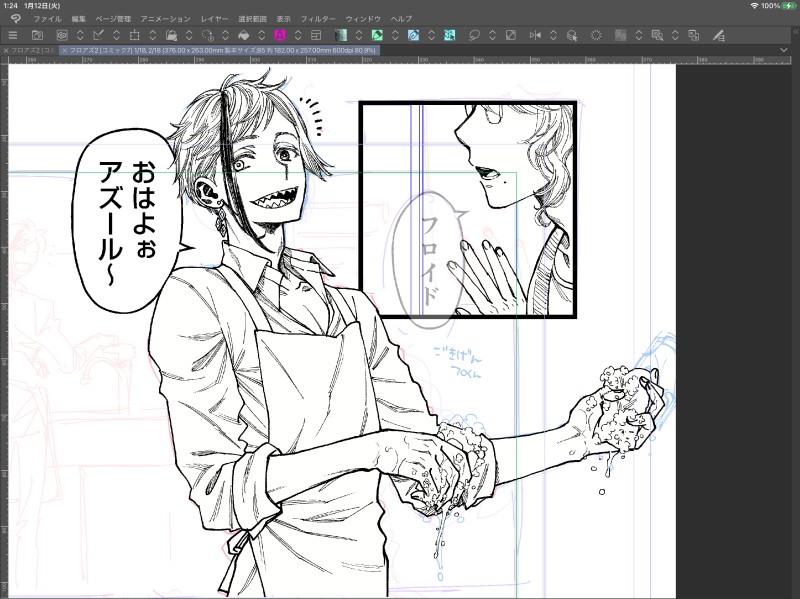Click the Wi-Fi status icon

click(x=754, y=6)
